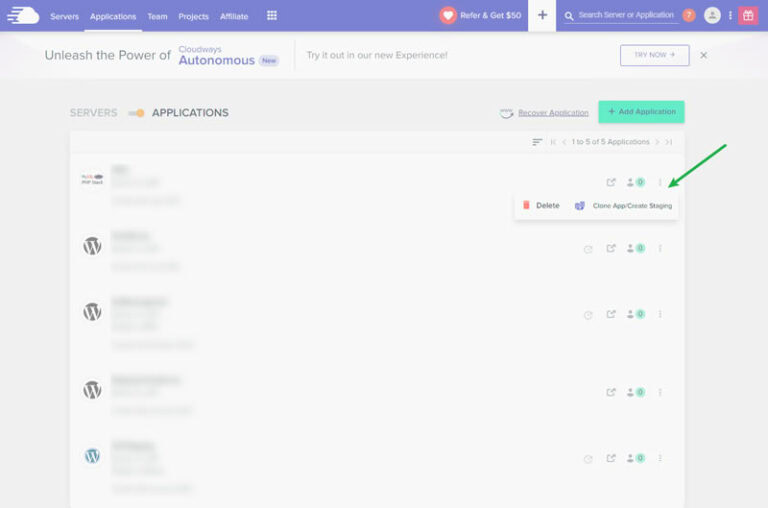Open the vertical dots menu beside avatar
This screenshot has width=768, height=508.
coord(730,16)
